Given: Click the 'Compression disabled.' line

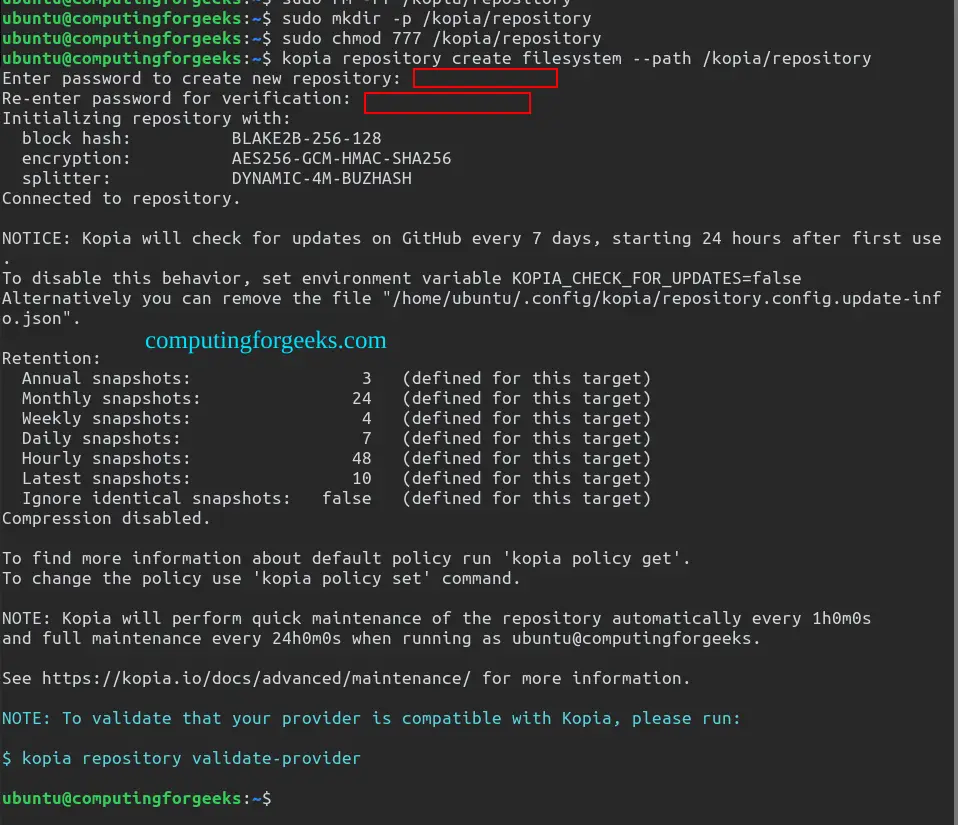Looking at the screenshot, I should (106, 518).
